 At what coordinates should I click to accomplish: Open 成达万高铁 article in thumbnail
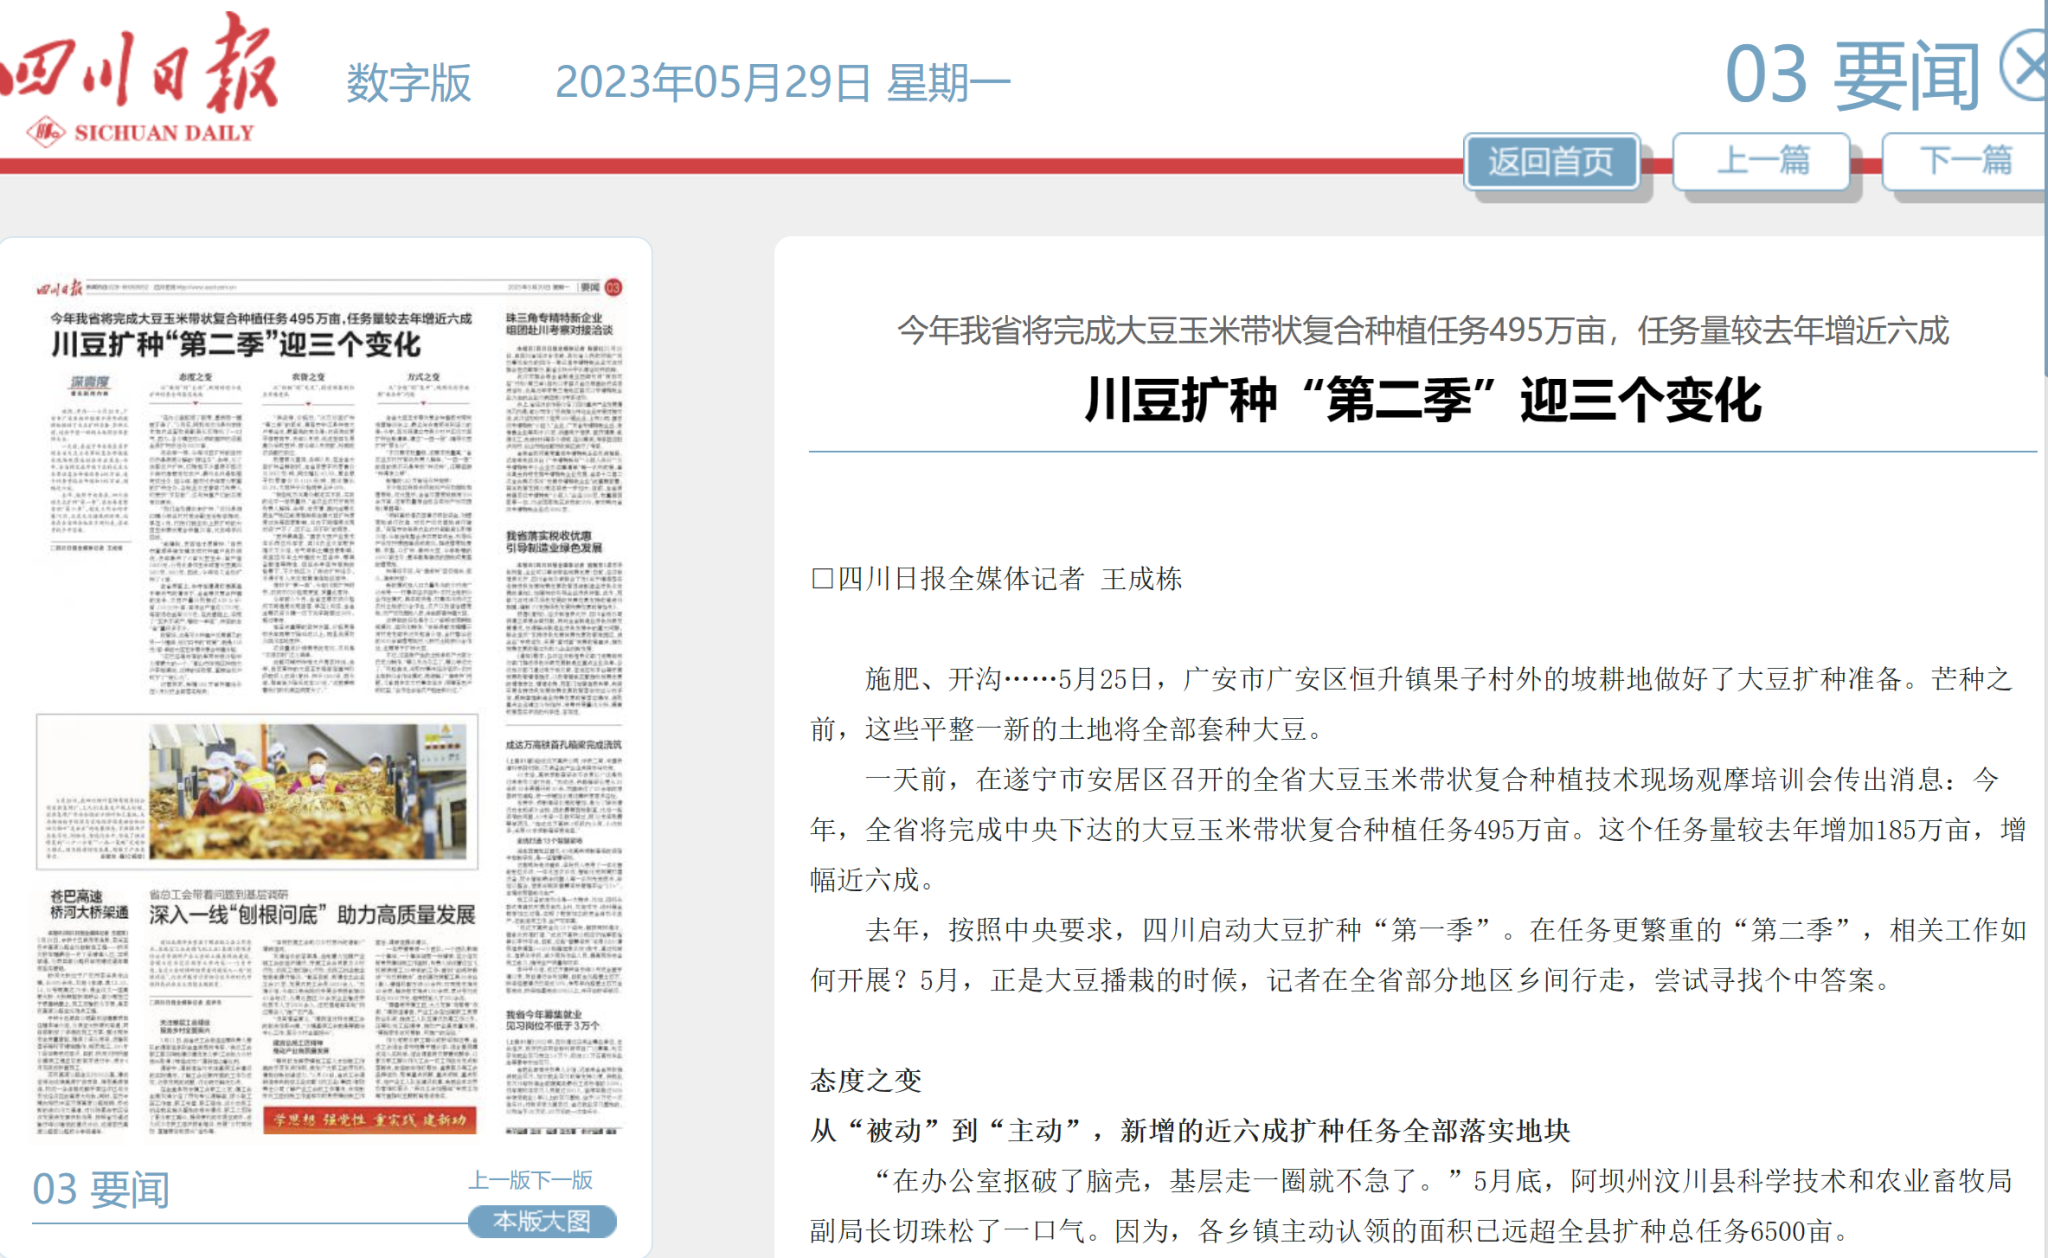[x=563, y=745]
